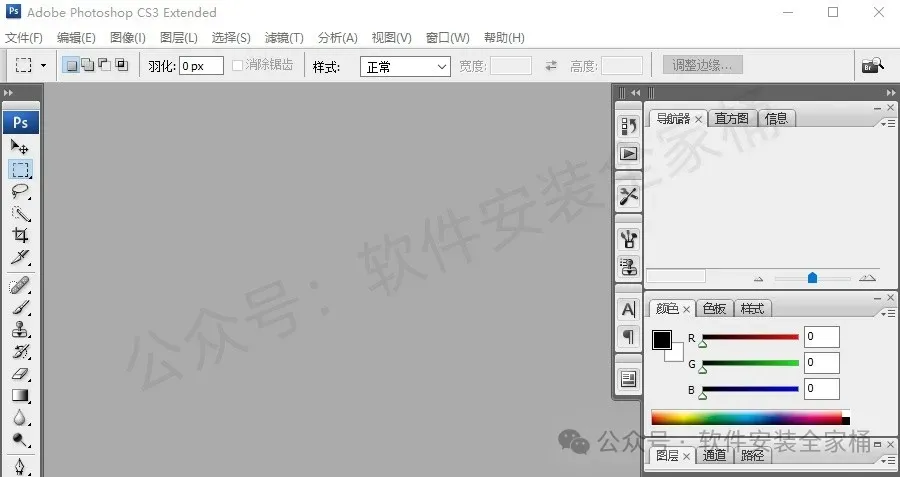Click the navigator zoom out button
The image size is (900, 477).
click(758, 279)
